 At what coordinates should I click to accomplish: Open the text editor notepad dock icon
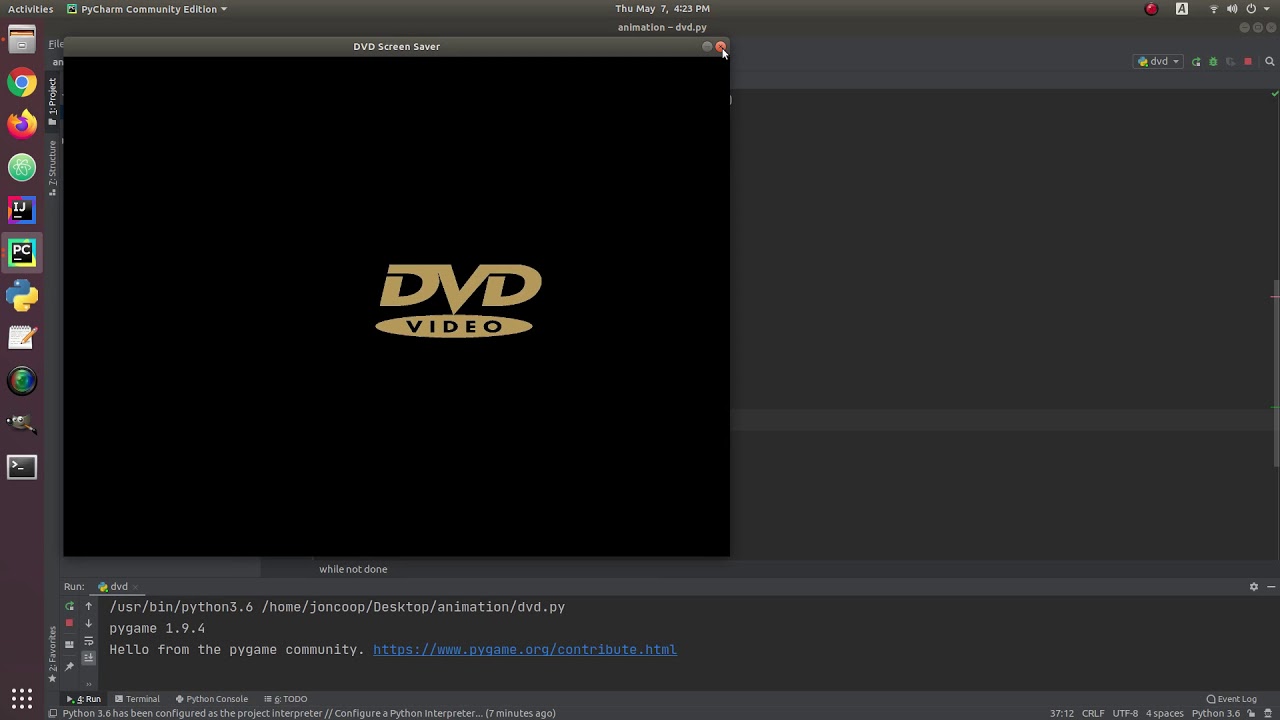(x=22, y=338)
